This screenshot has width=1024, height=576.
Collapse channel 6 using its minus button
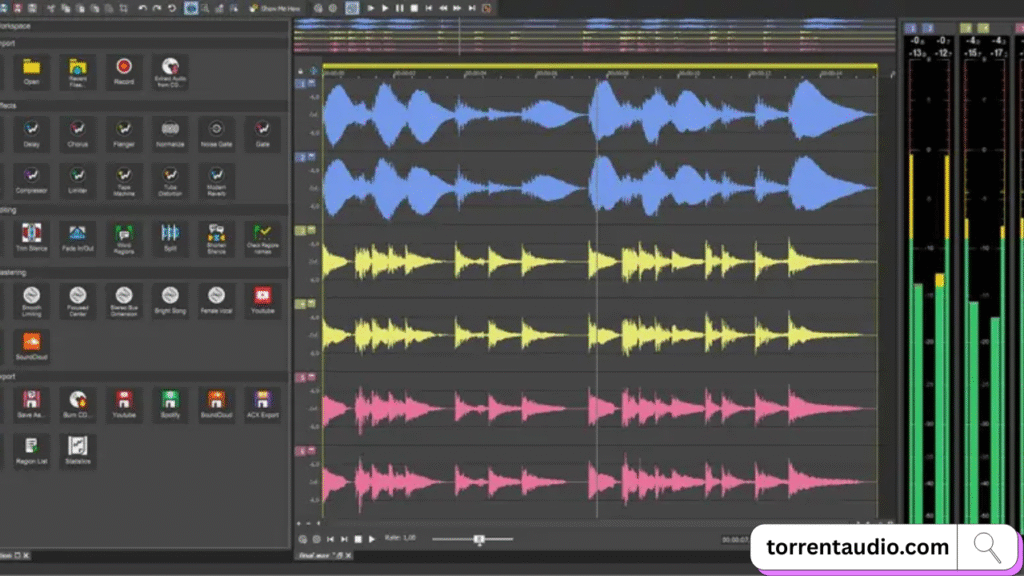[311, 451]
